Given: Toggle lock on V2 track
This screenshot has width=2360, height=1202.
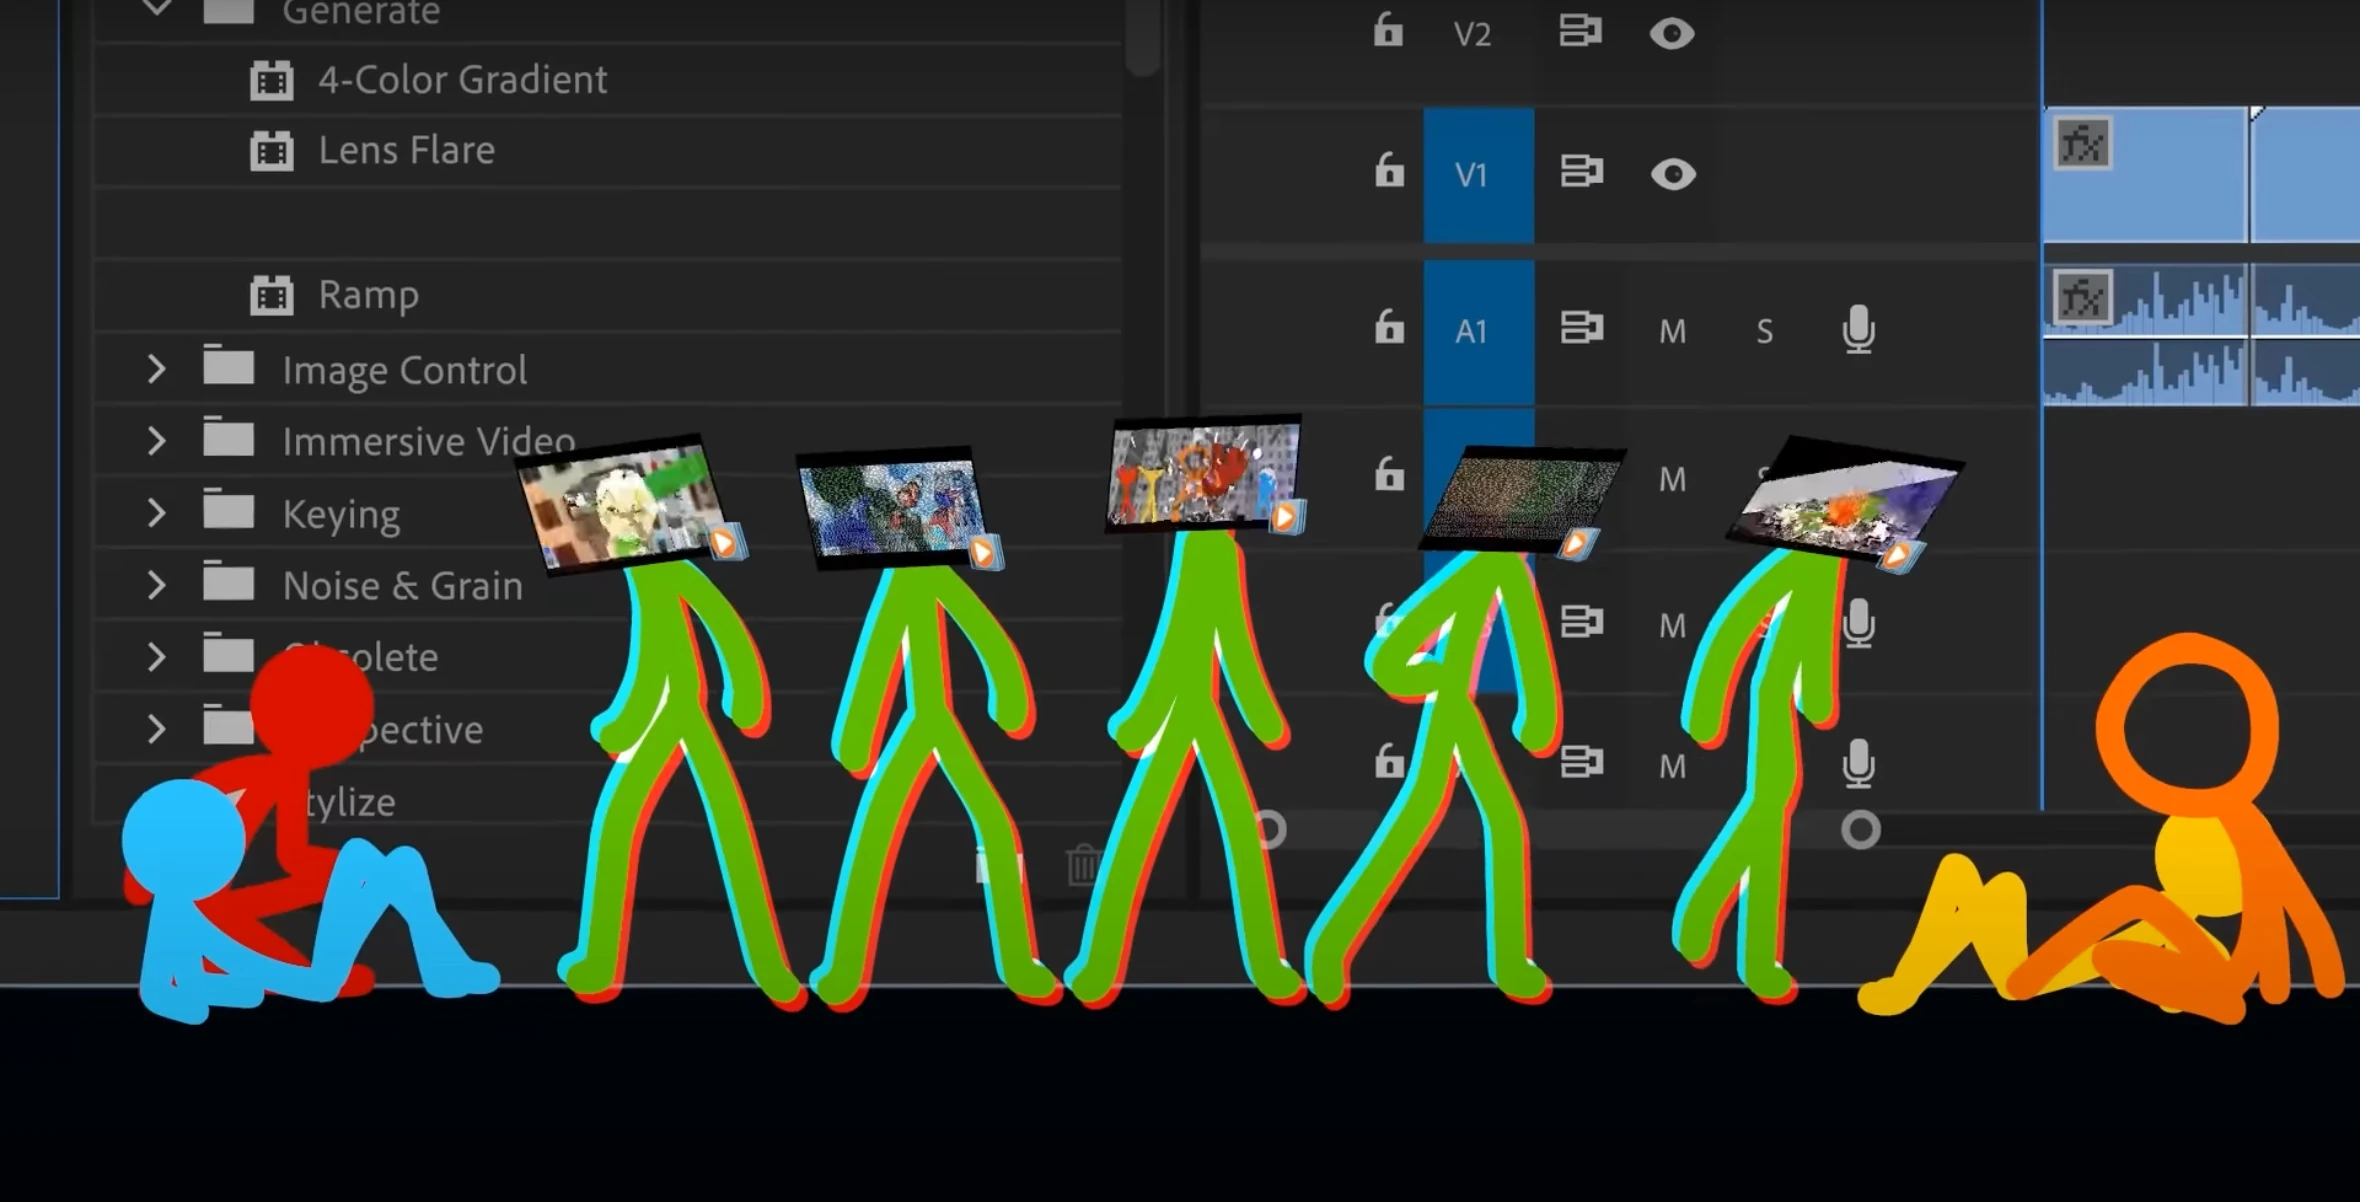Looking at the screenshot, I should [1387, 31].
